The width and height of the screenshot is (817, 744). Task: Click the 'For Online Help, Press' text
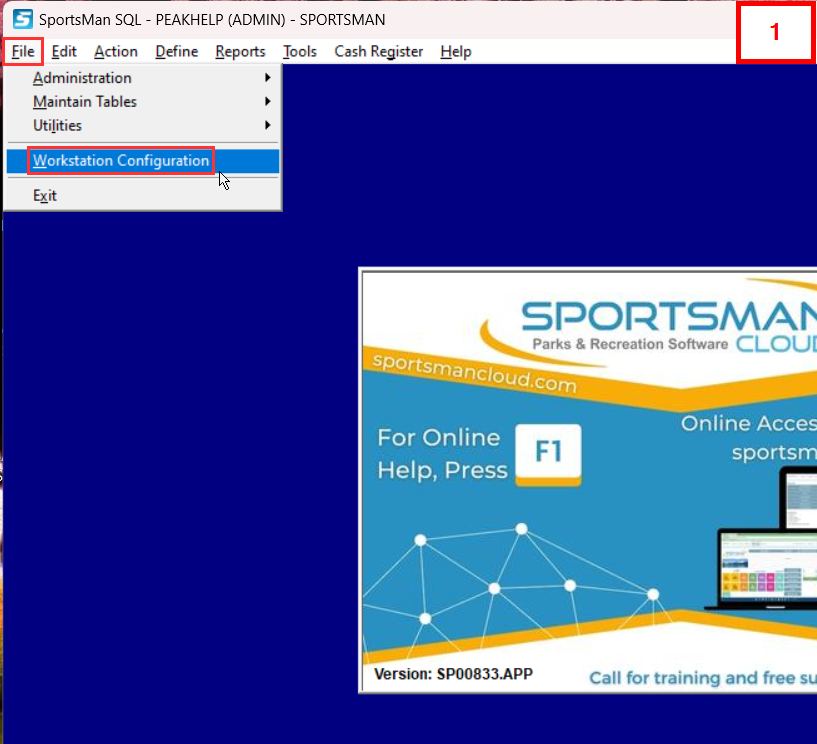click(x=442, y=454)
